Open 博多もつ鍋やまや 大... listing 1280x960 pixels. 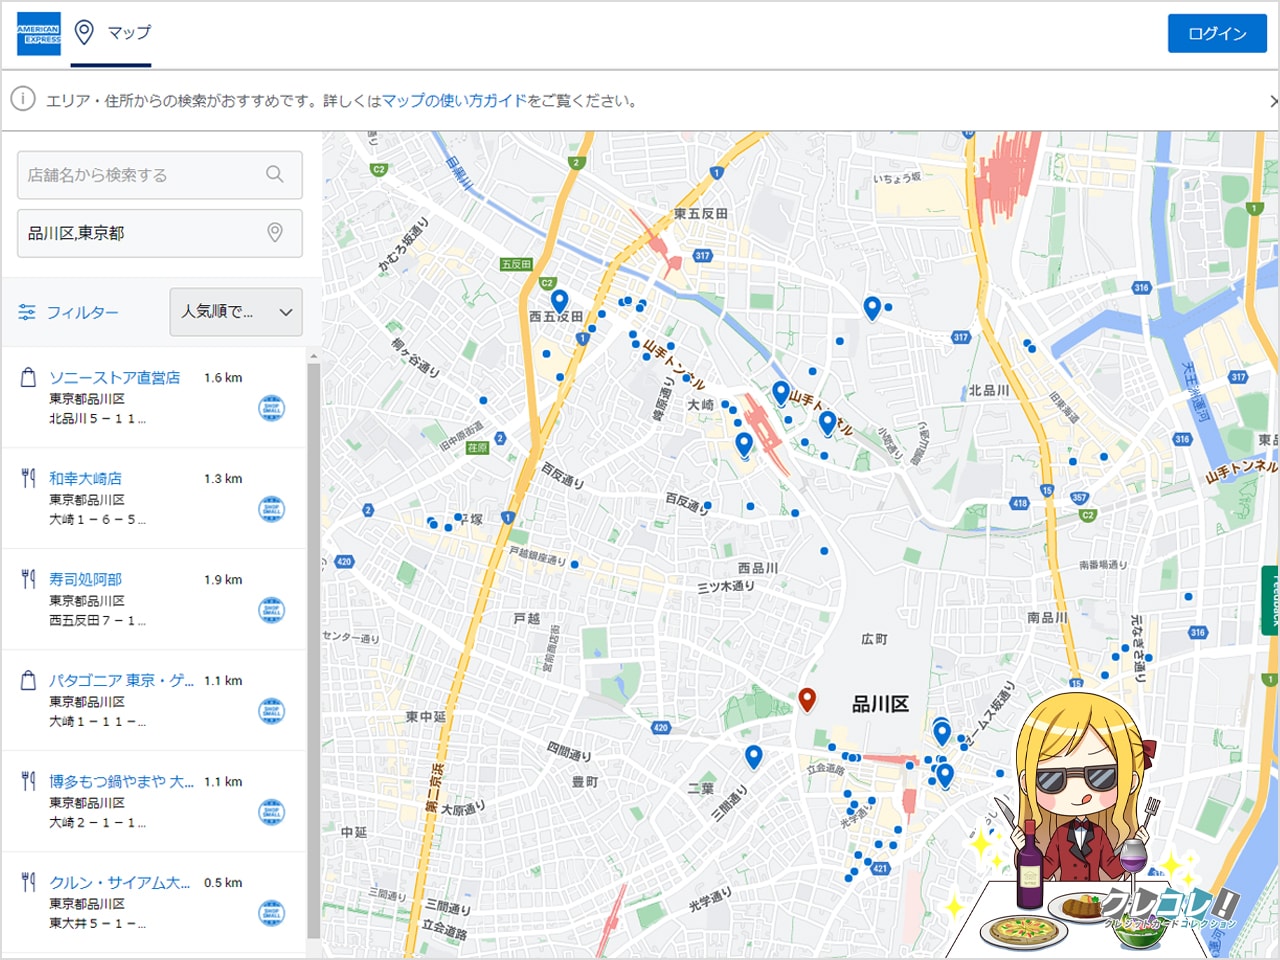pyautogui.click(x=122, y=782)
